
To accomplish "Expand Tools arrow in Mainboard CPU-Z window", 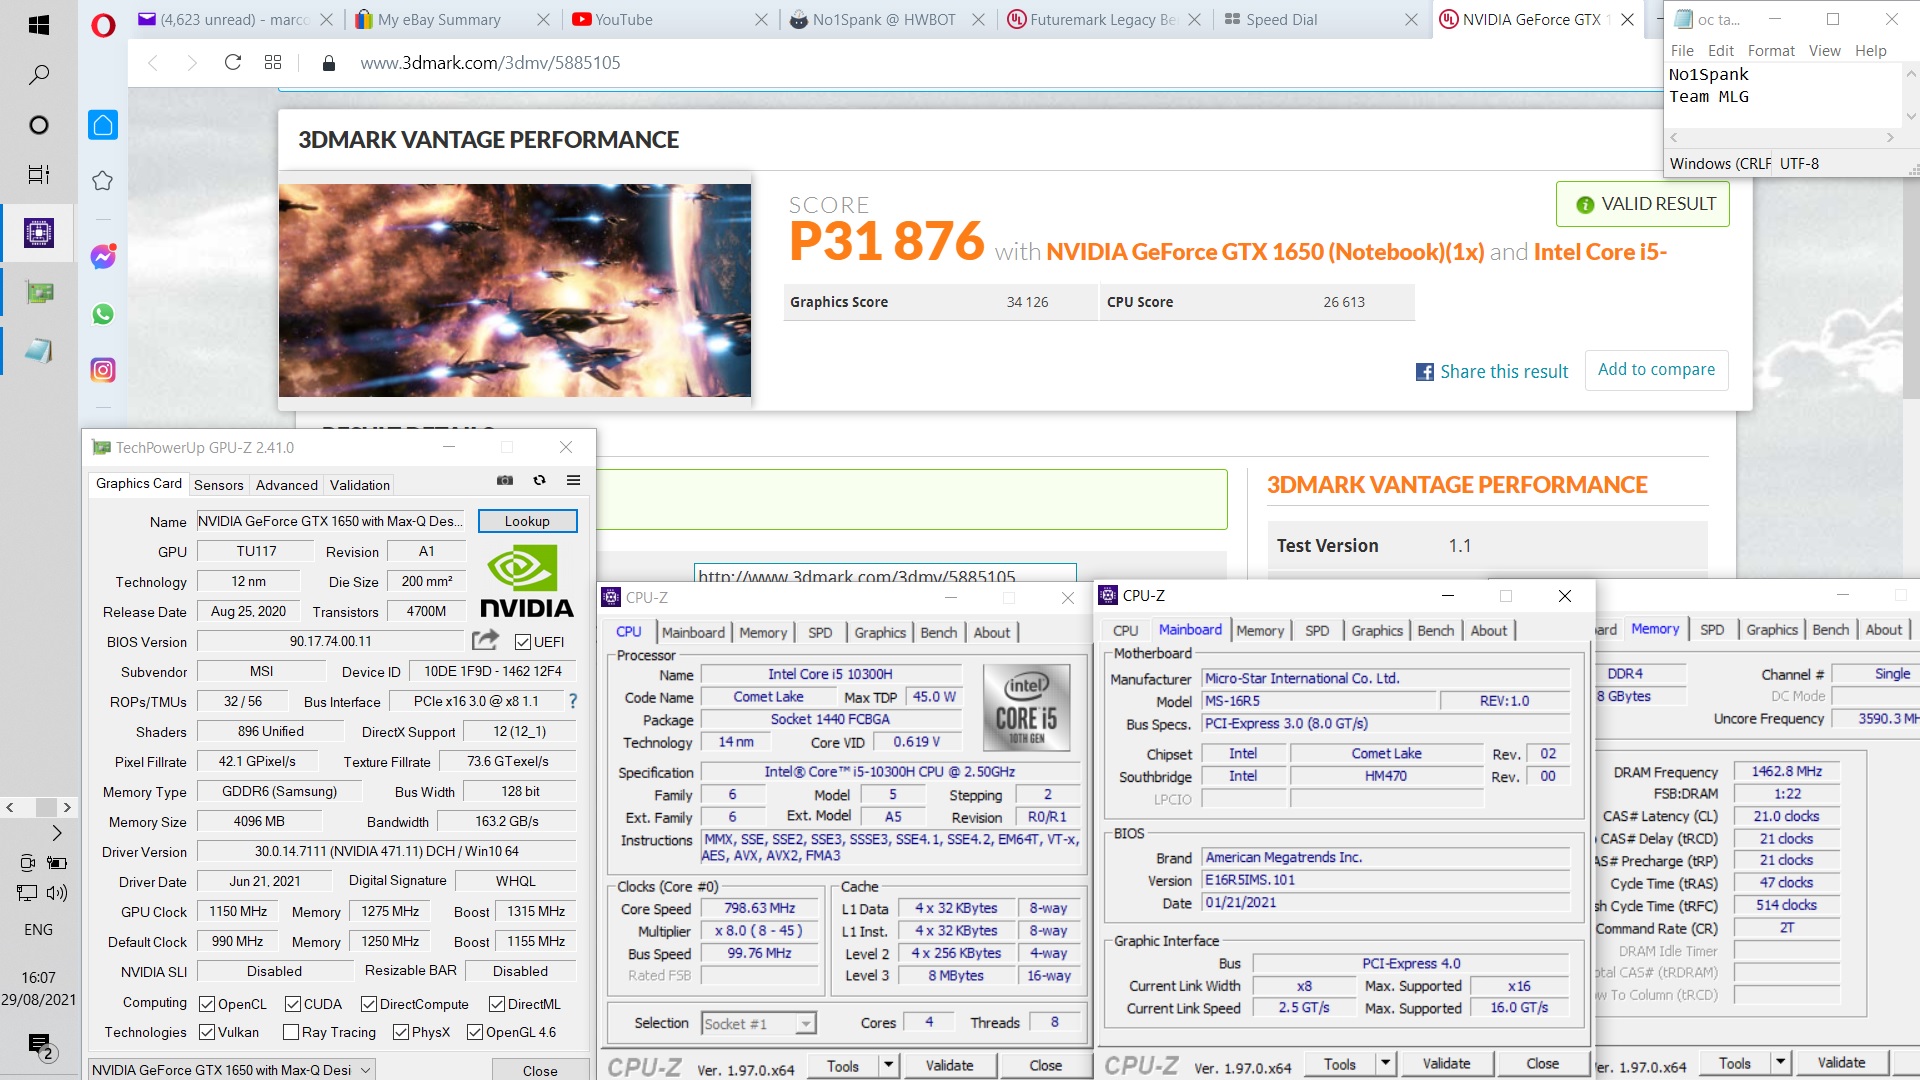I will coord(1385,1063).
